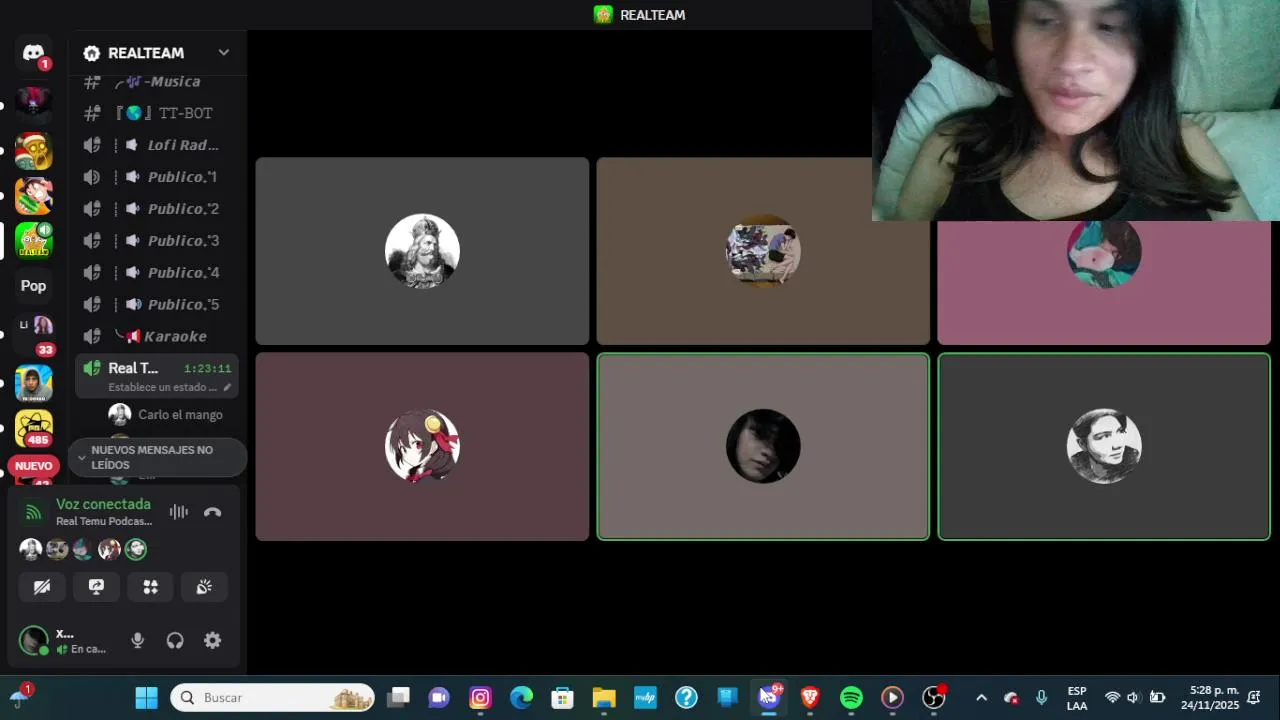This screenshot has width=1280, height=720.
Task: Join the Publico.°2 voice channel
Action: tap(158, 209)
